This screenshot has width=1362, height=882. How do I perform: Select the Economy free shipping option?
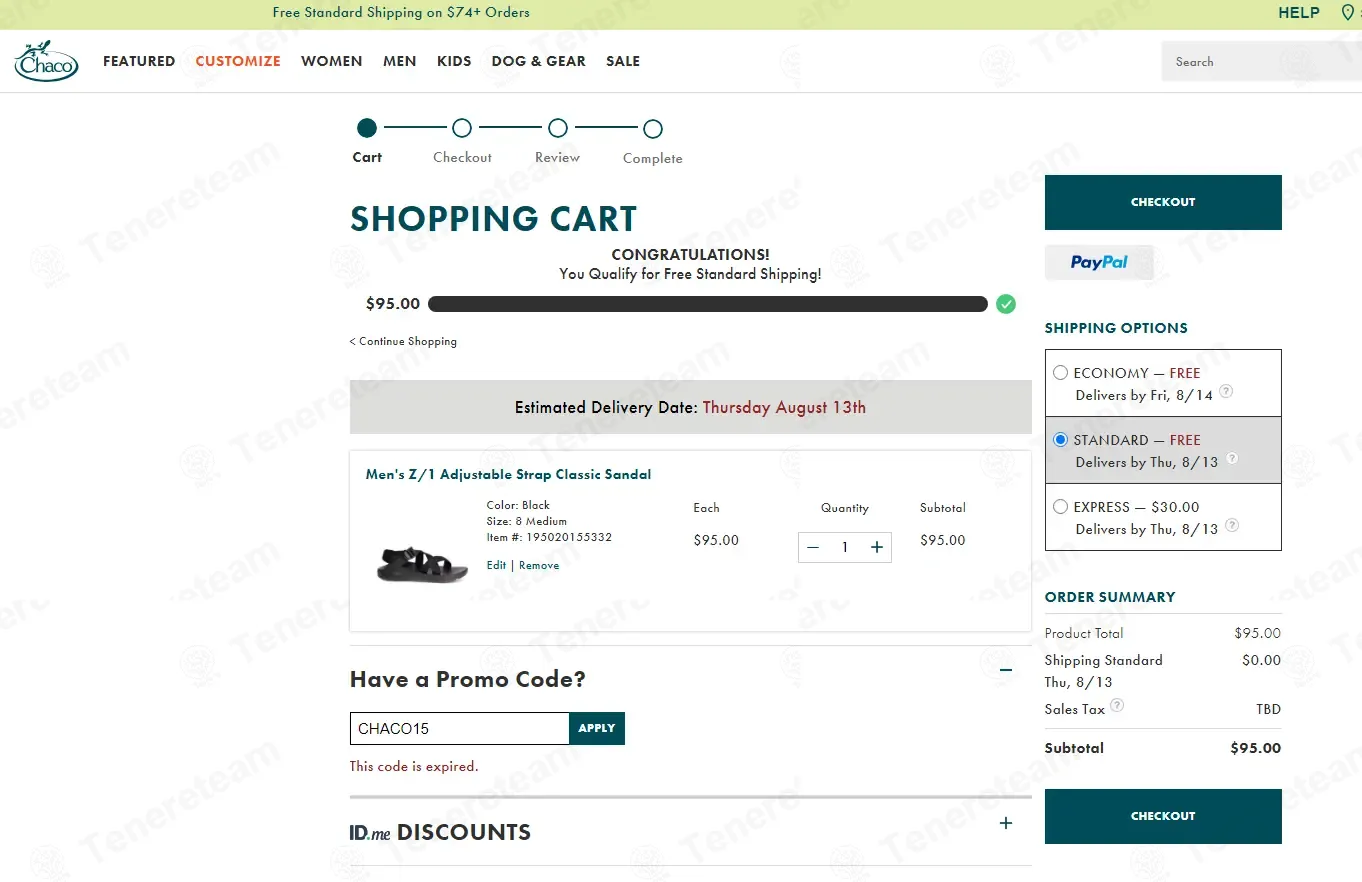click(1060, 373)
